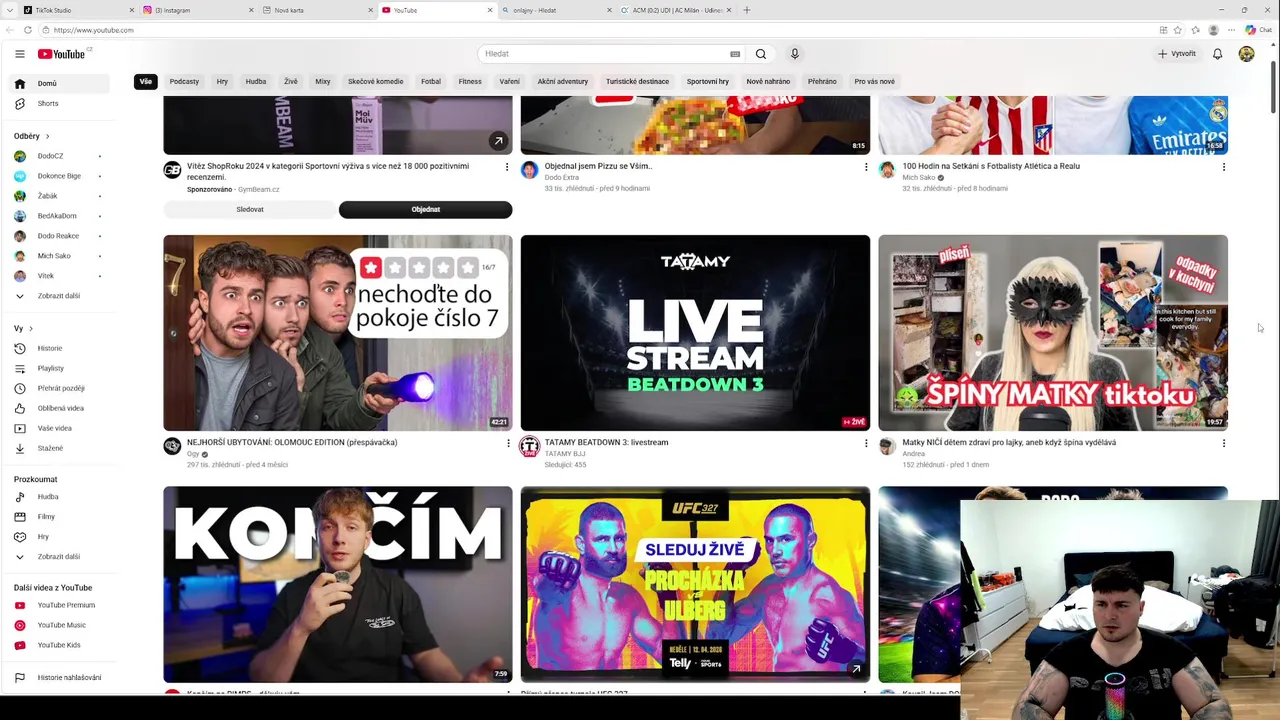The image size is (1280, 720).
Task: Switch to TikTok Studio browser tab
Action: click(x=78, y=10)
